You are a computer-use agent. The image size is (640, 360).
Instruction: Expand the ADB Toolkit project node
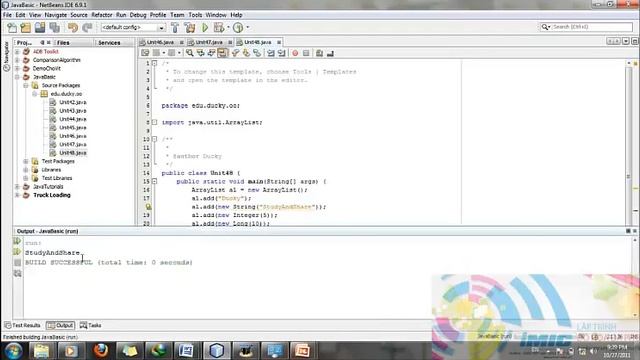(17, 52)
